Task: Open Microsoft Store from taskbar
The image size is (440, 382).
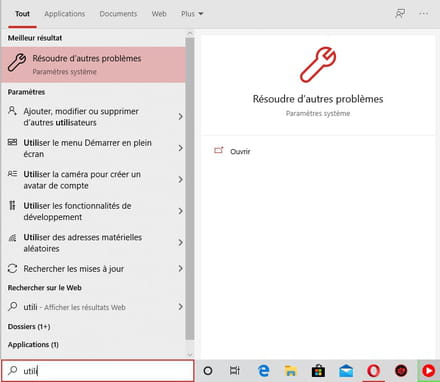Action: point(318,371)
